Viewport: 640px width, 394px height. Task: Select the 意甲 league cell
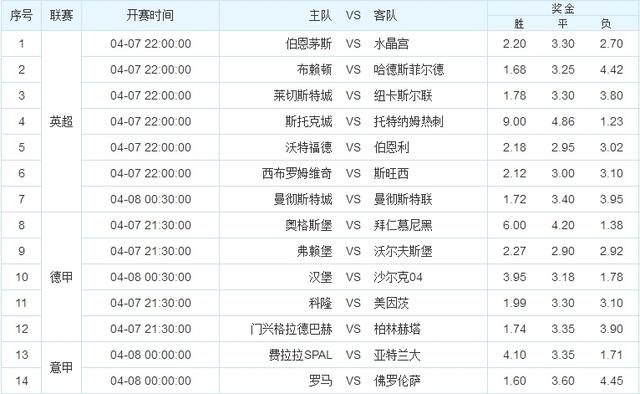(x=62, y=367)
